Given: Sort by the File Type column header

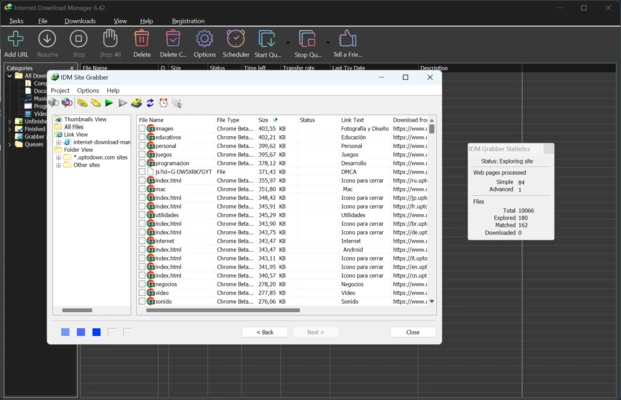Looking at the screenshot, I should (x=235, y=120).
